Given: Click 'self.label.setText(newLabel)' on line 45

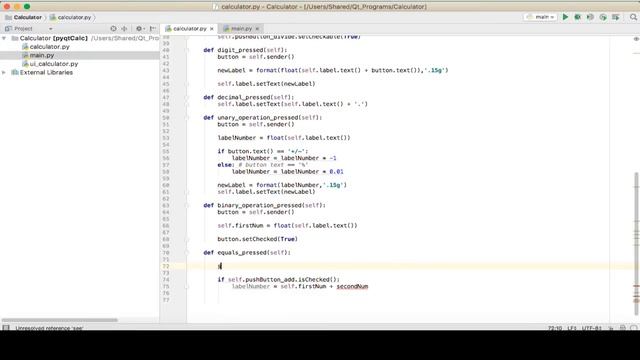Looking at the screenshot, I should 266,84.
